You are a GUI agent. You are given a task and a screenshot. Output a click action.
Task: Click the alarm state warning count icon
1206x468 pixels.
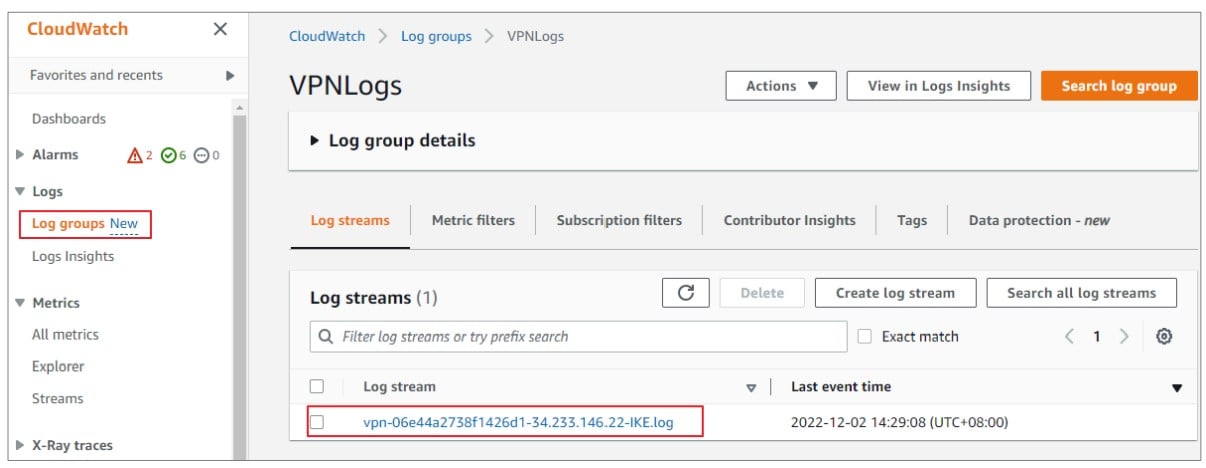pos(135,155)
